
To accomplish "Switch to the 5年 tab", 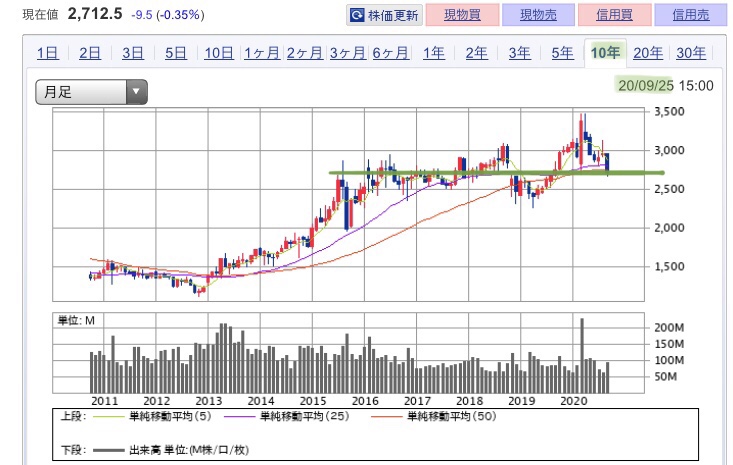I will pos(562,54).
